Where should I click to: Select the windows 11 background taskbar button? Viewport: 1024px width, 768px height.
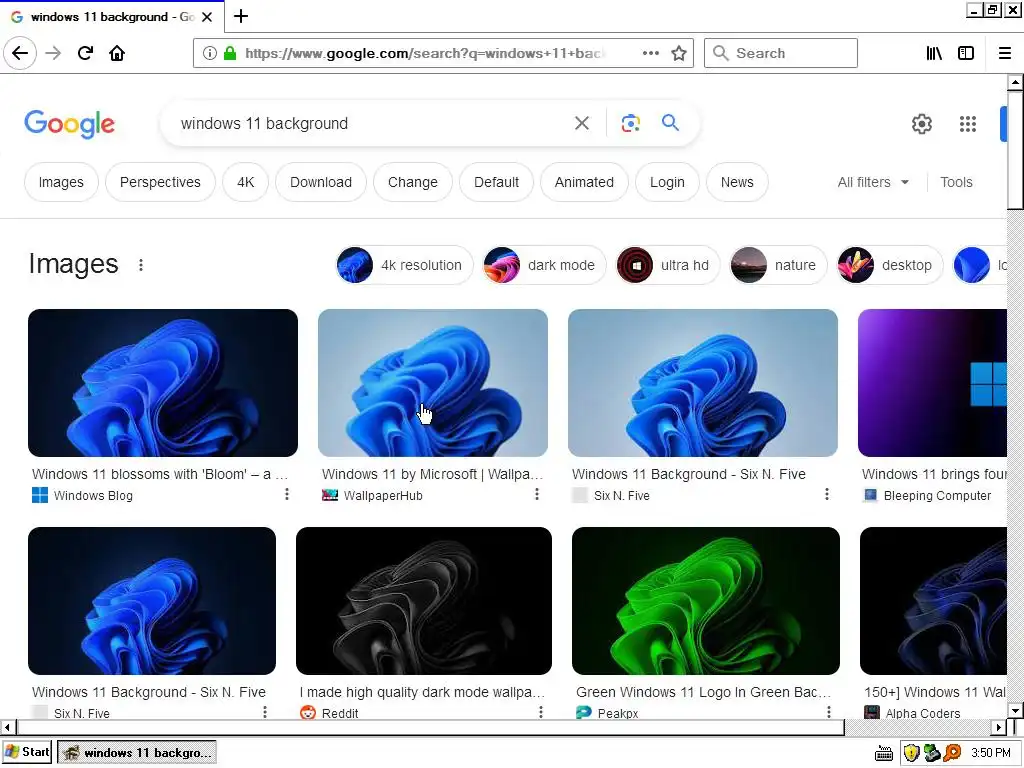[137, 752]
